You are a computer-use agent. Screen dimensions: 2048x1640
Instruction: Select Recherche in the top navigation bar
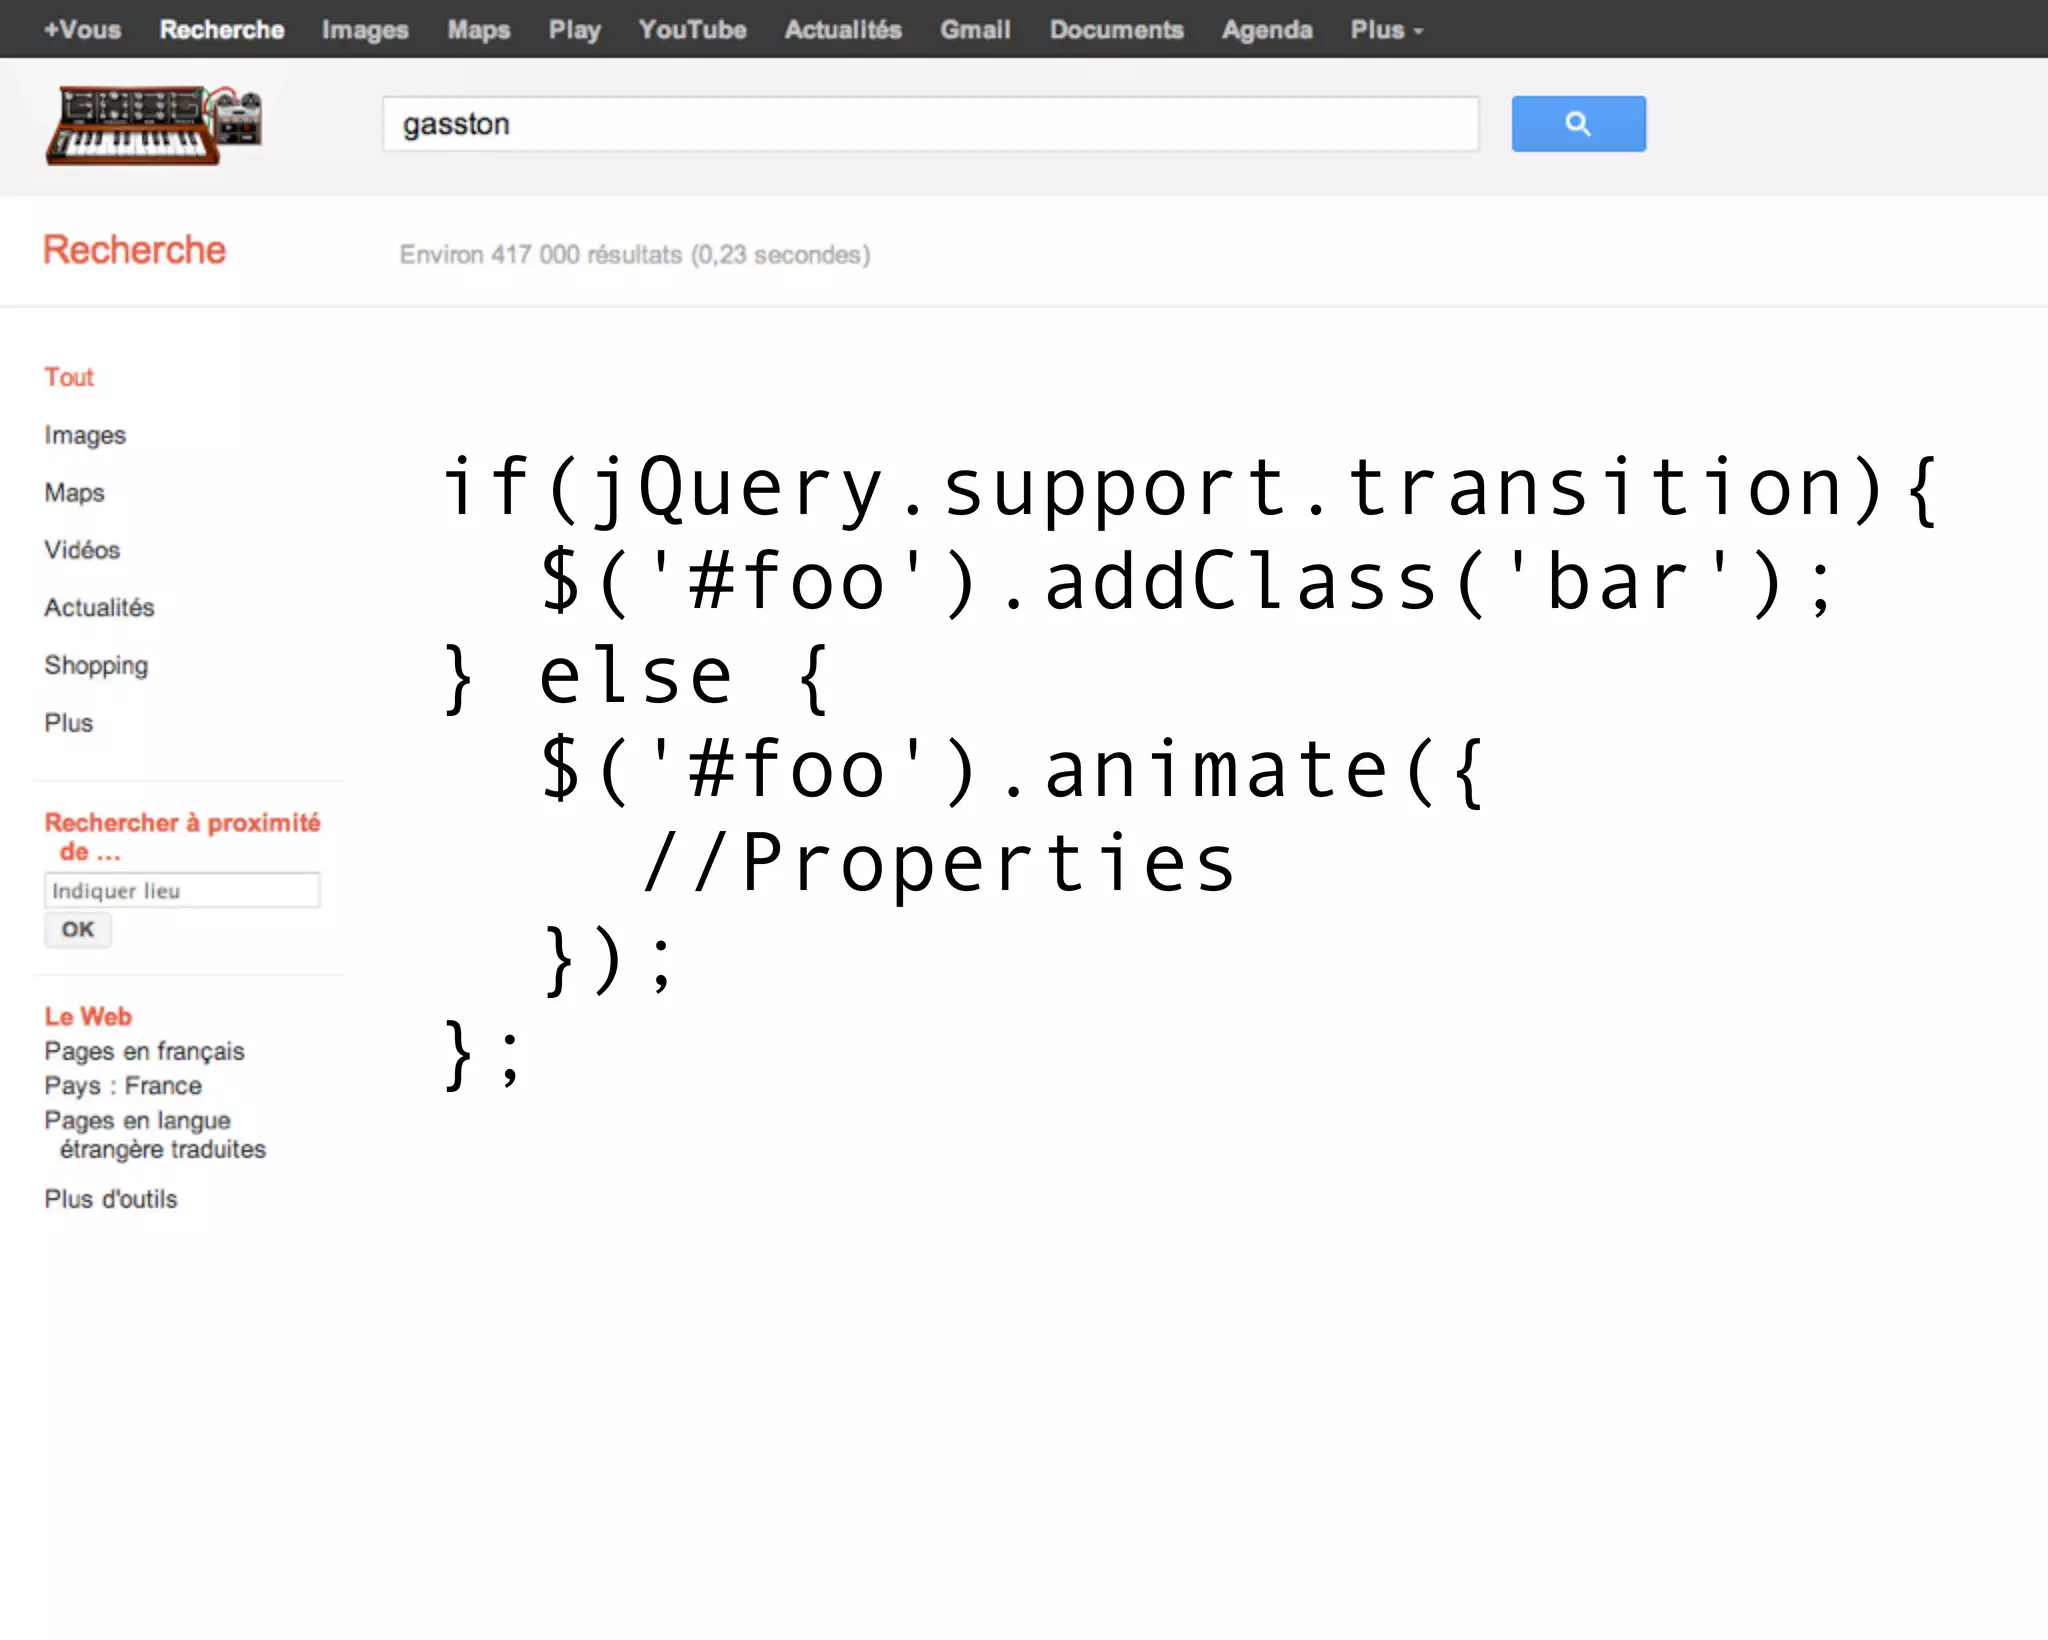point(222,30)
